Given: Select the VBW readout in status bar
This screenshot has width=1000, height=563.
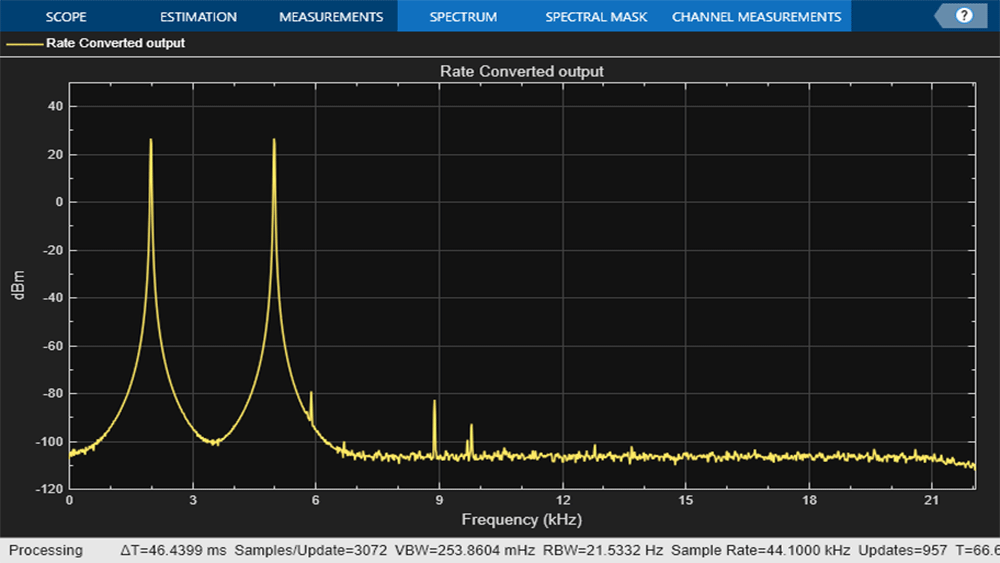Looking at the screenshot, I should click(465, 550).
